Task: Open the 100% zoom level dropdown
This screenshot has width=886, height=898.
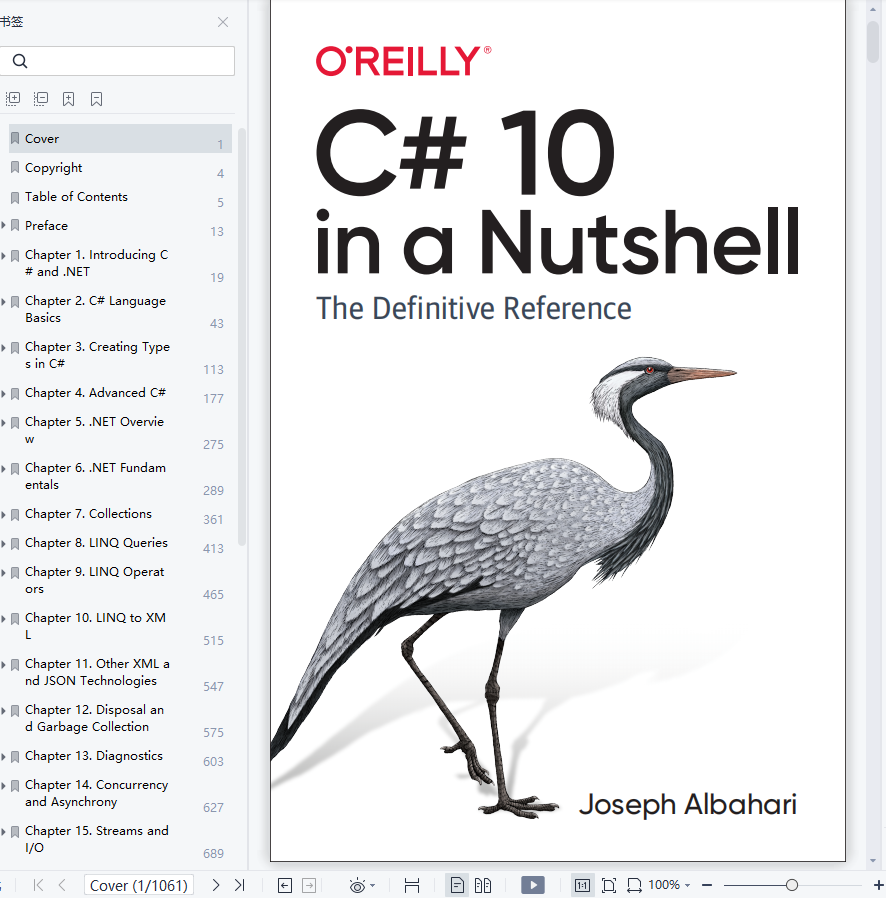Action: (x=670, y=885)
